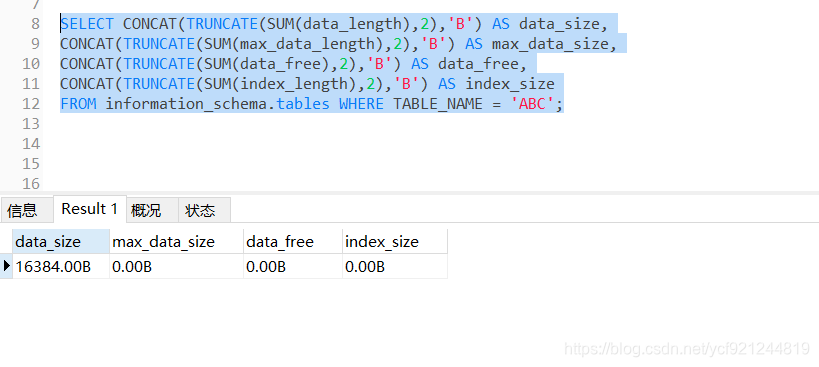Select the 0.00B cell under data_free
Viewport: 819px width, 367px height.
(x=293, y=267)
